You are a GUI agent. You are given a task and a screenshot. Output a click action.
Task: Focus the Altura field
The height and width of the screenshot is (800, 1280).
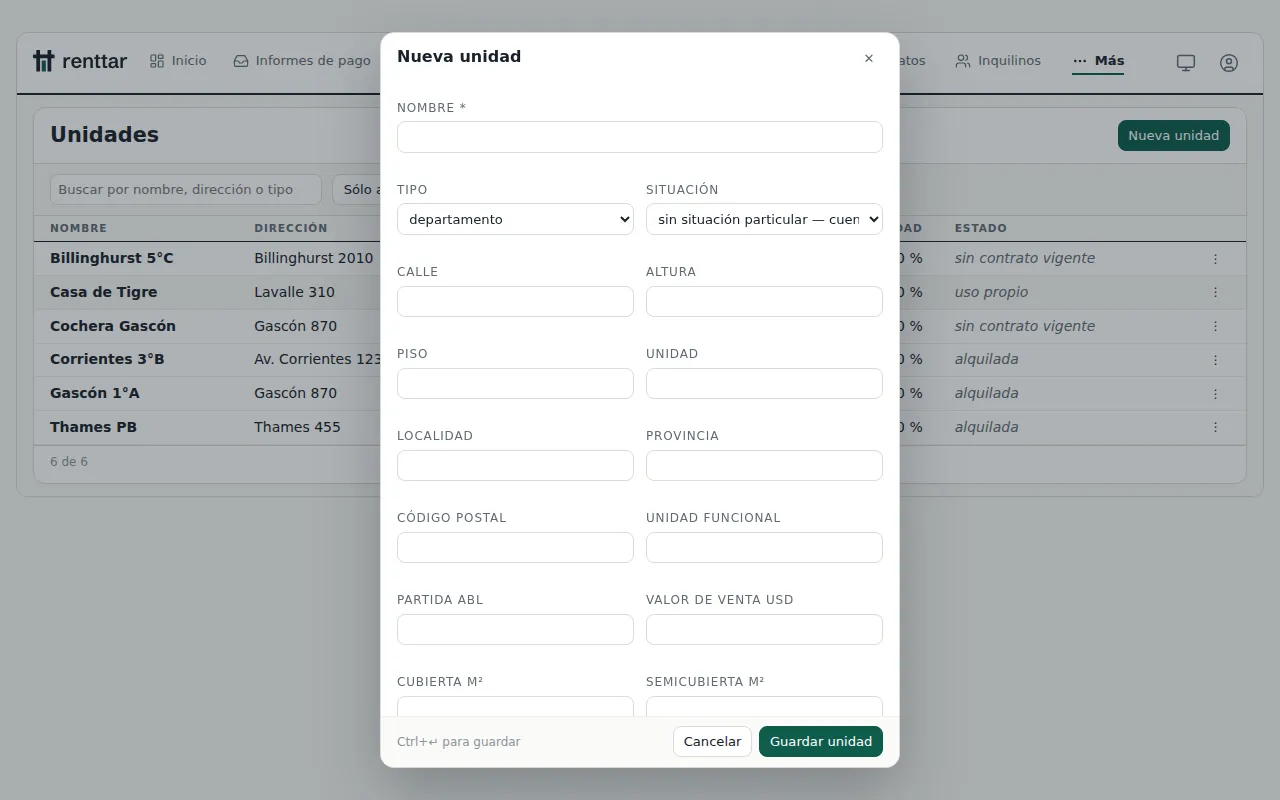point(764,301)
